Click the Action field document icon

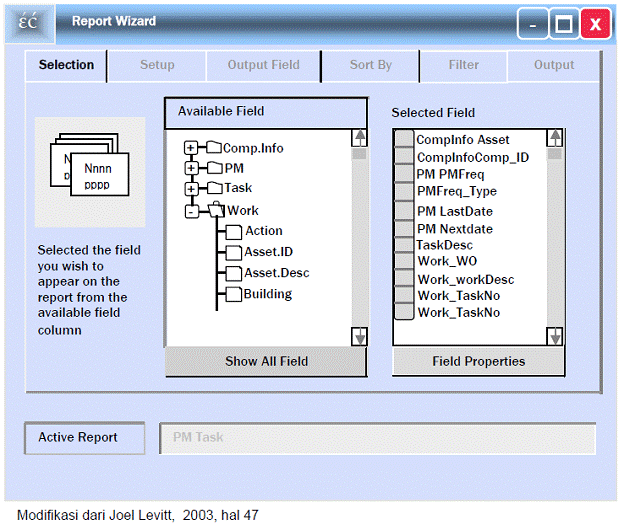[x=234, y=232]
